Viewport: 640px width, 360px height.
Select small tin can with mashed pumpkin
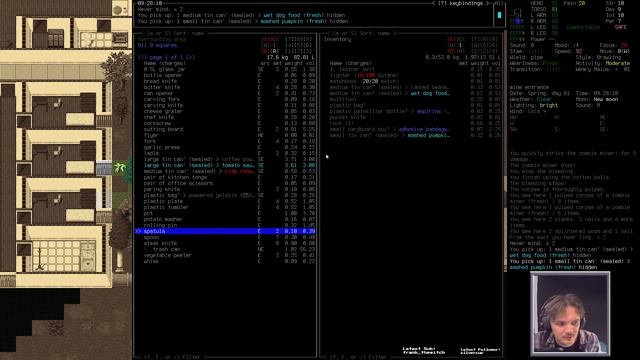(x=416, y=135)
